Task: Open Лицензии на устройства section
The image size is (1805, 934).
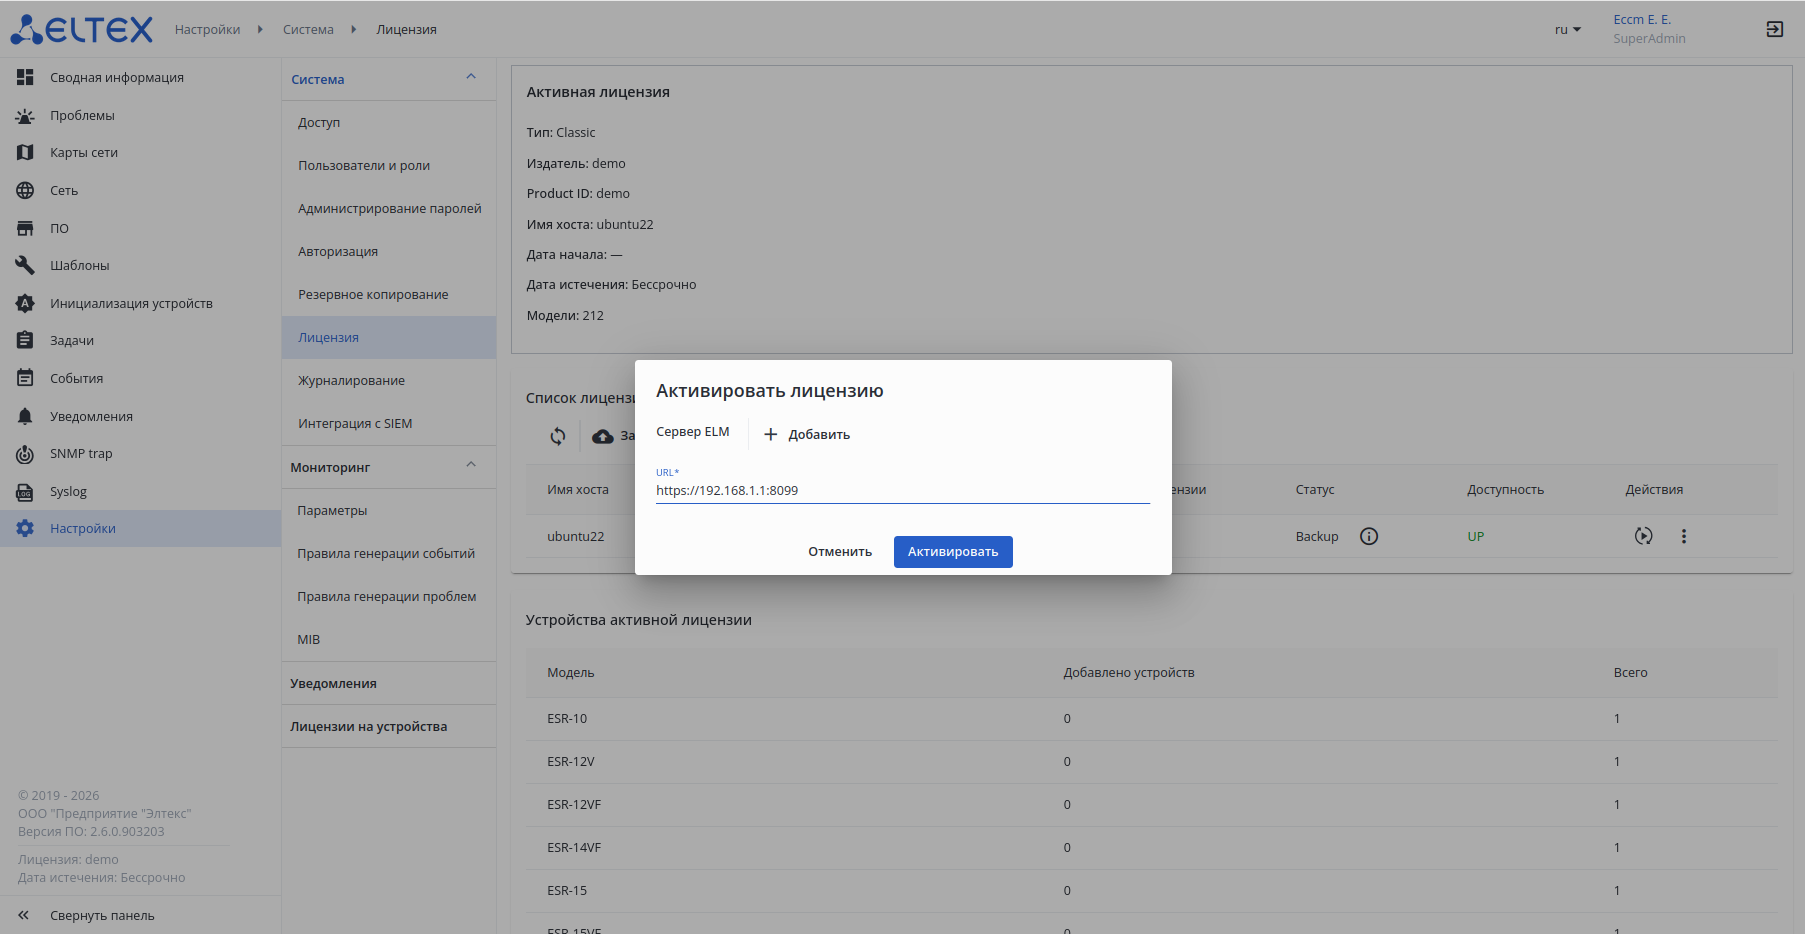Action: (368, 727)
